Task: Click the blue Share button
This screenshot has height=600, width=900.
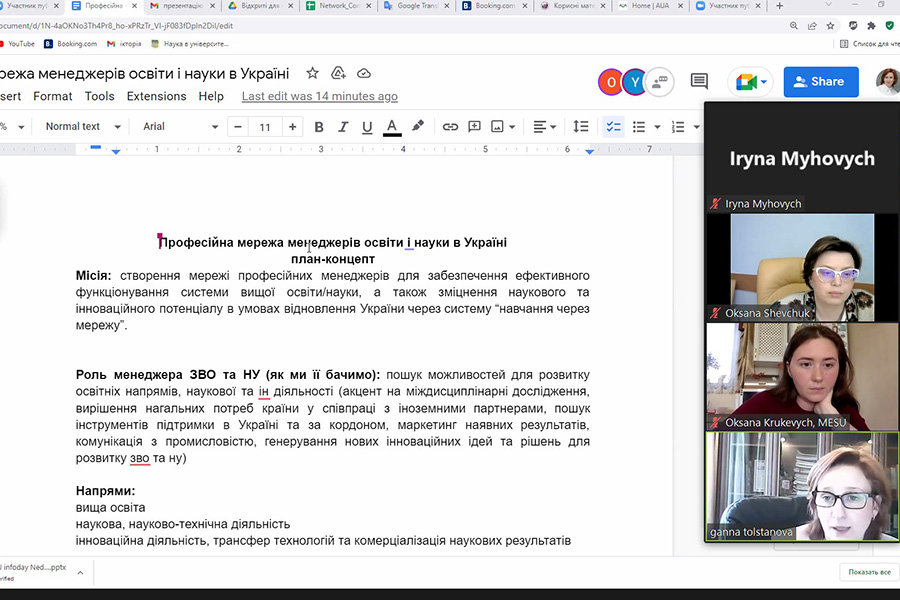Action: (821, 82)
